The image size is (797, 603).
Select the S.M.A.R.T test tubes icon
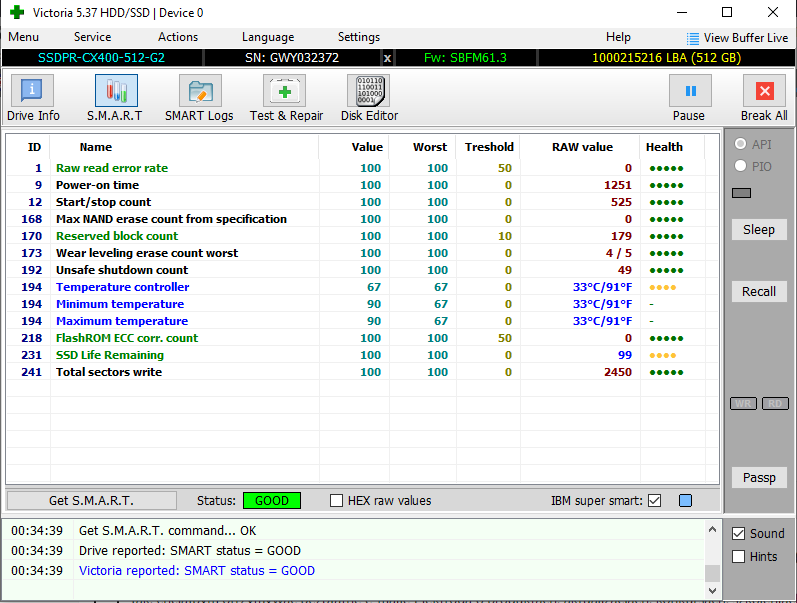tap(116, 91)
